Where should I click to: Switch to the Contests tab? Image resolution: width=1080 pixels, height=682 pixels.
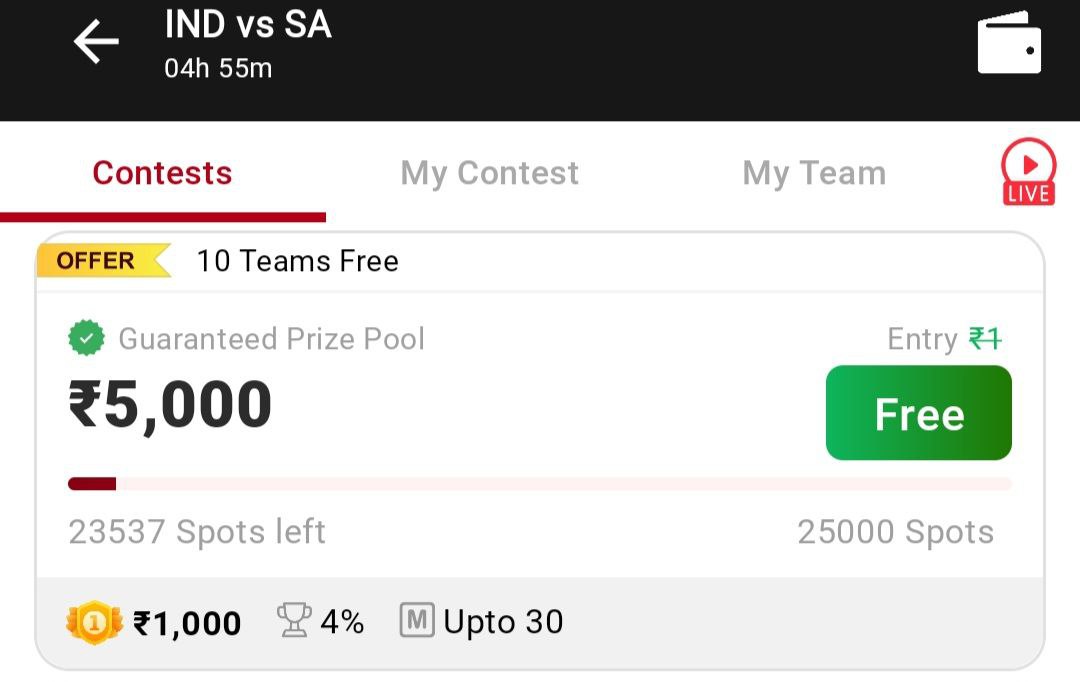(x=162, y=173)
